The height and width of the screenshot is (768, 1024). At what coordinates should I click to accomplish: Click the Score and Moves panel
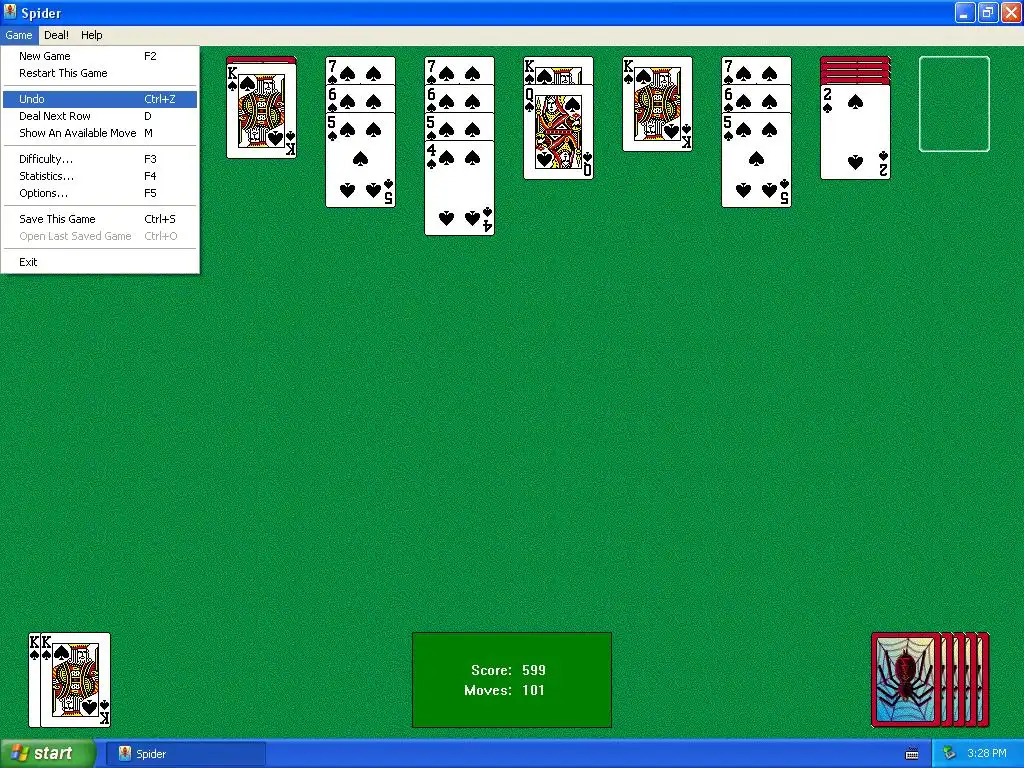click(x=512, y=680)
